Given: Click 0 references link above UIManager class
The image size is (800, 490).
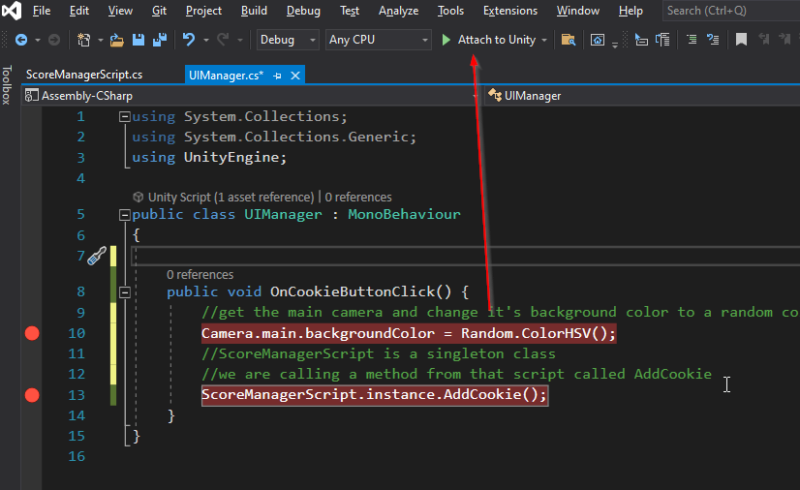Looking at the screenshot, I should [x=358, y=197].
